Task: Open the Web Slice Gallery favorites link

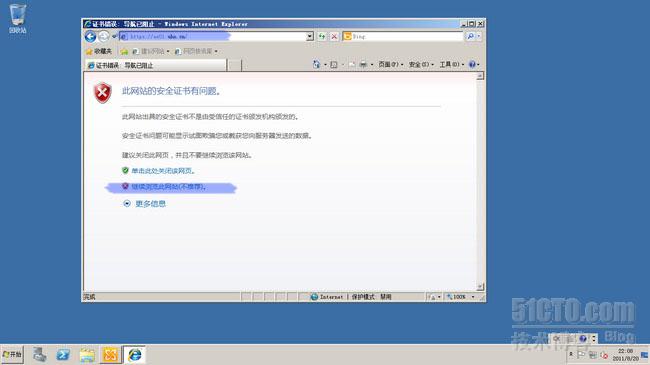Action: [x=194, y=51]
